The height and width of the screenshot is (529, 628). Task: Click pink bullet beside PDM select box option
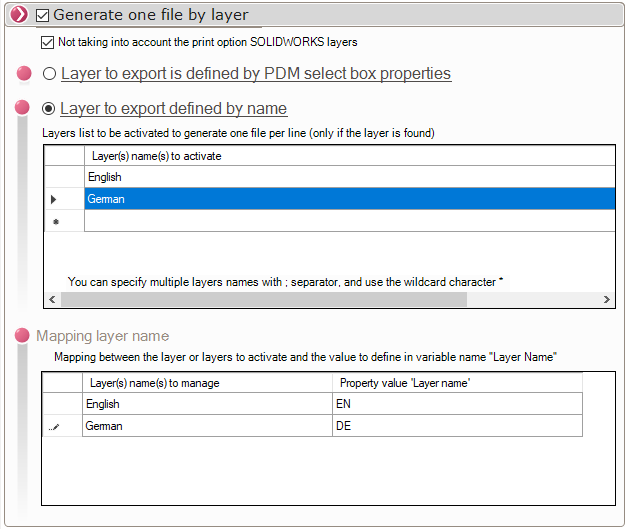pyautogui.click(x=24, y=74)
